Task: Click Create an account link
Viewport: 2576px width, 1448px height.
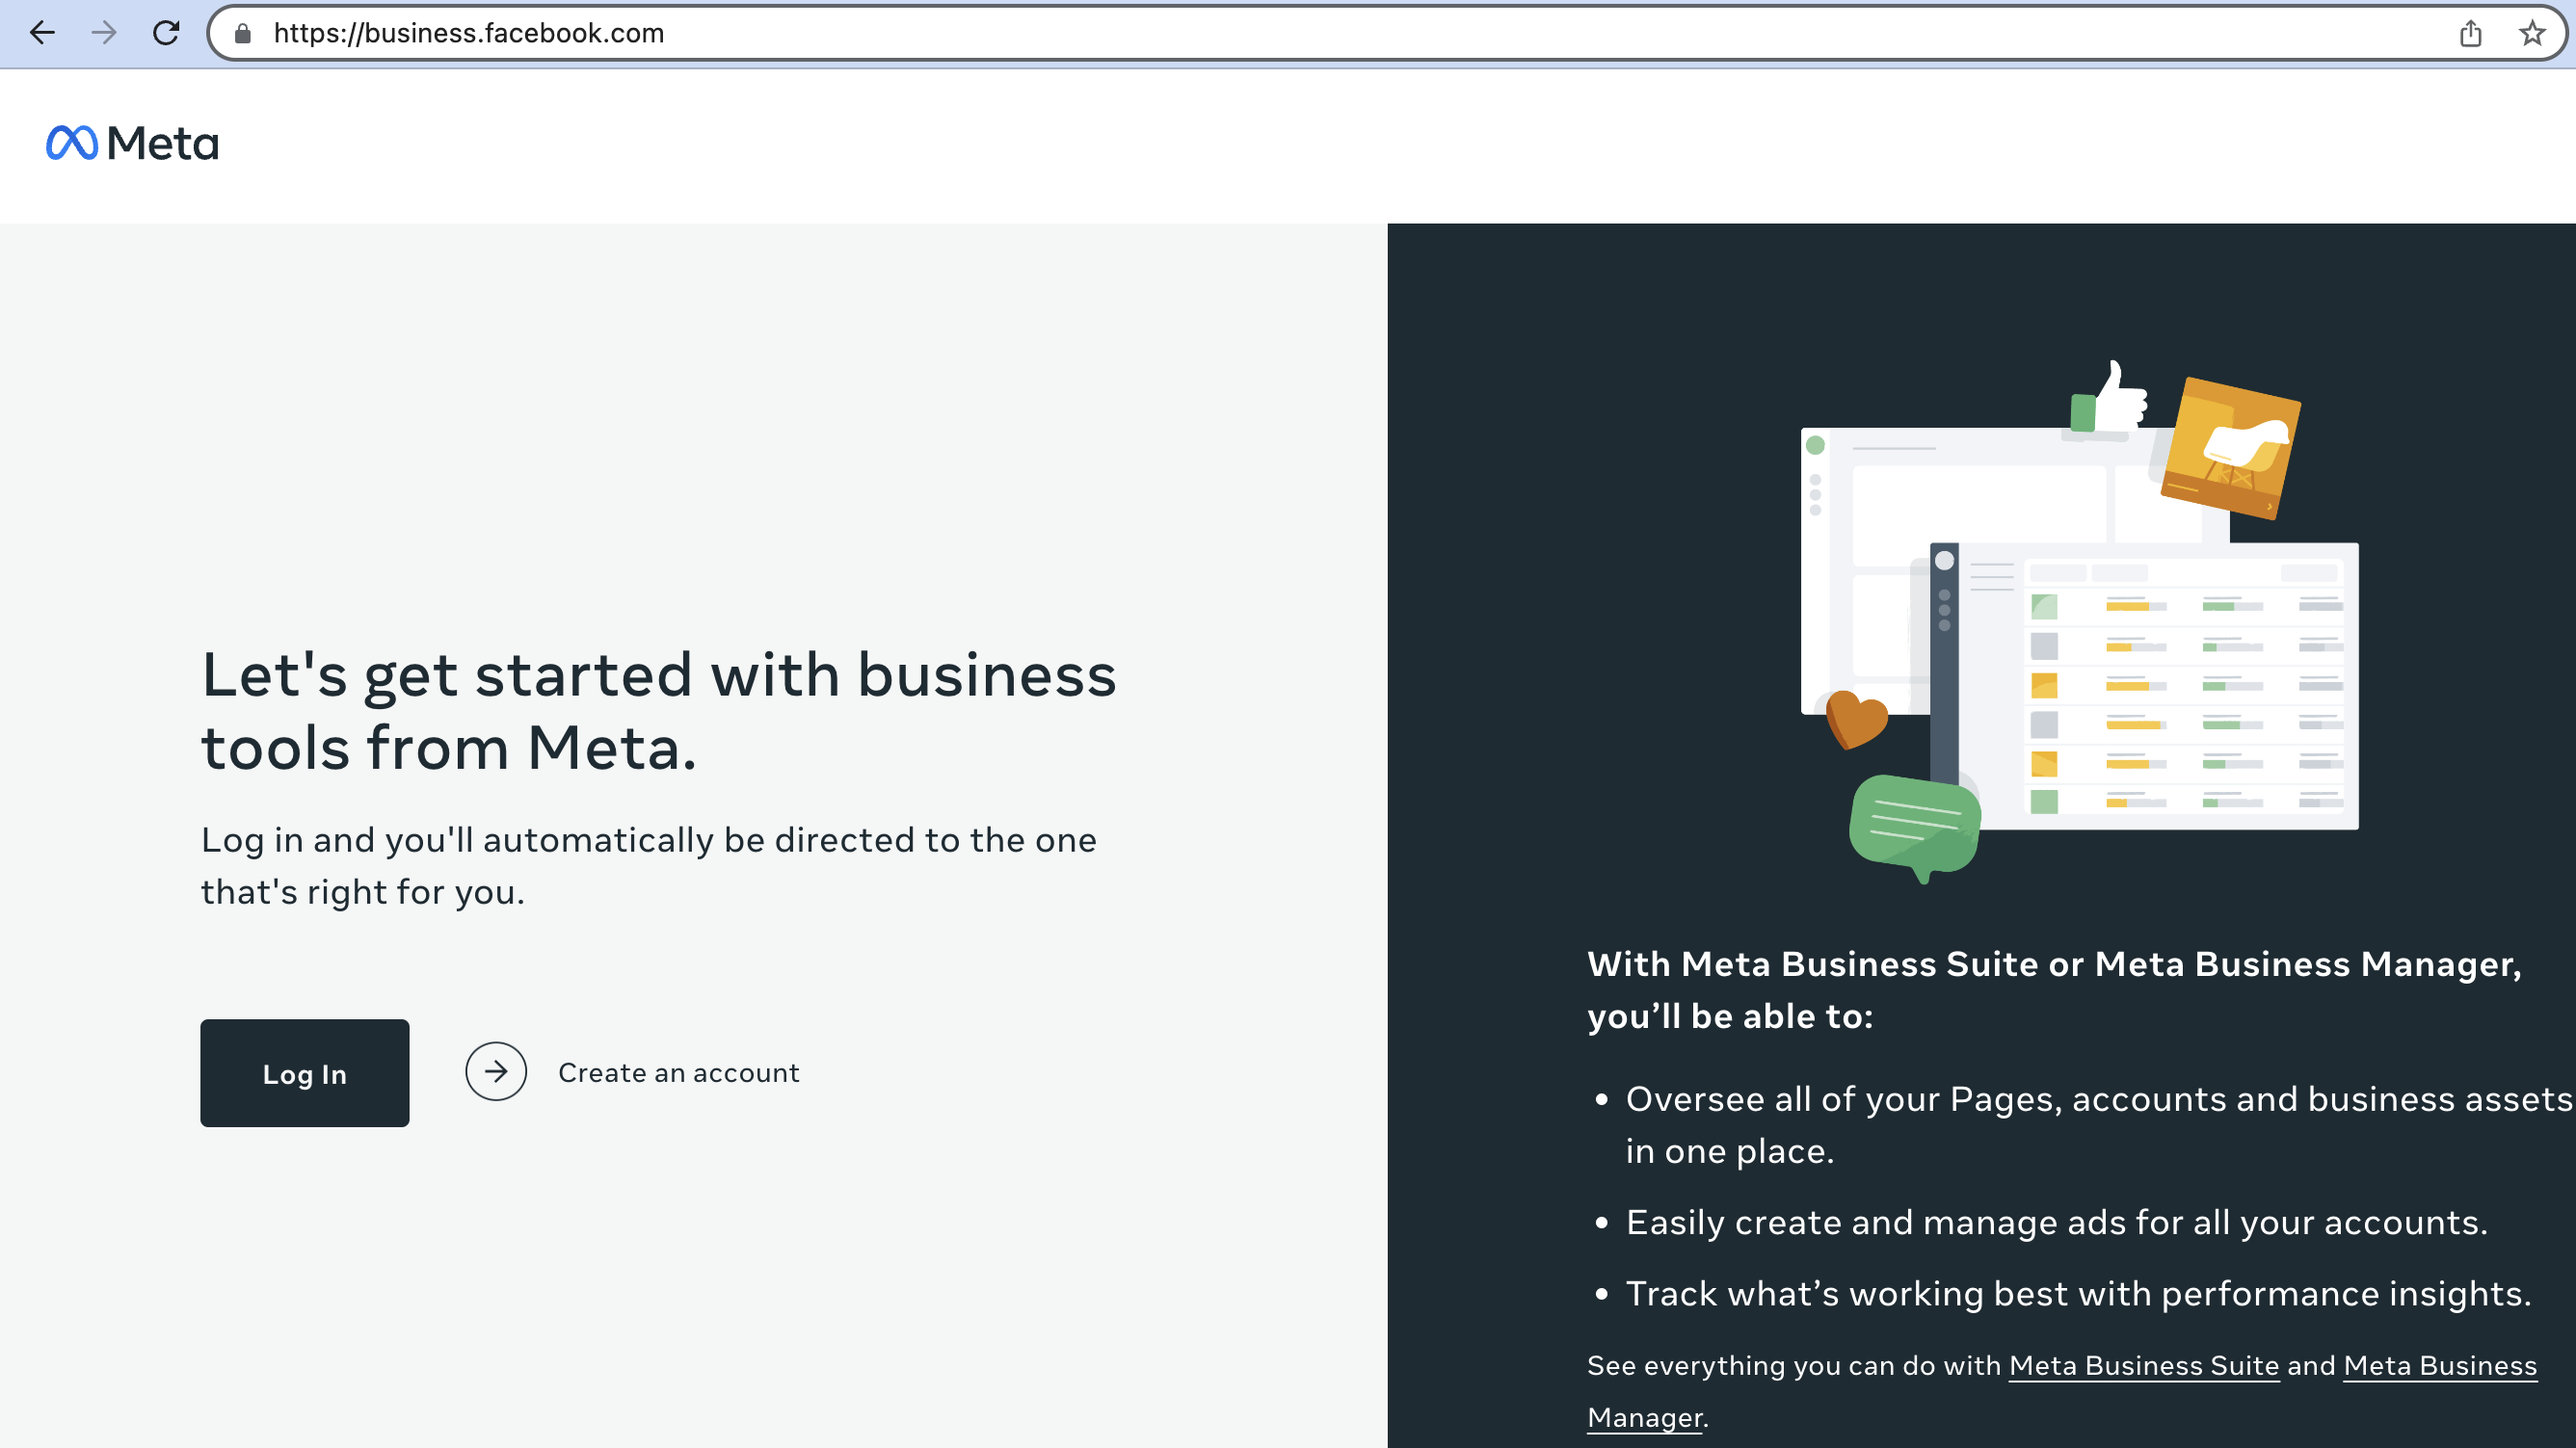Action: point(678,1072)
